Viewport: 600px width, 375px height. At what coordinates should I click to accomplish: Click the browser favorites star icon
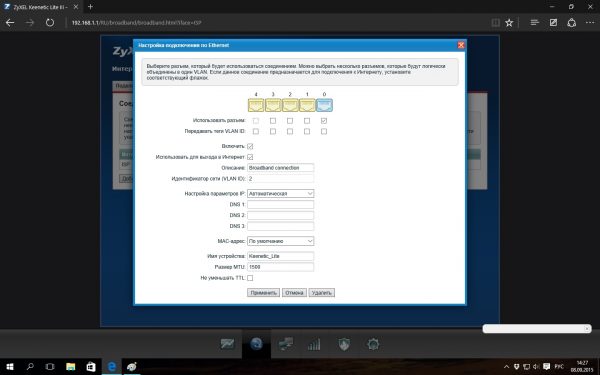pos(509,23)
